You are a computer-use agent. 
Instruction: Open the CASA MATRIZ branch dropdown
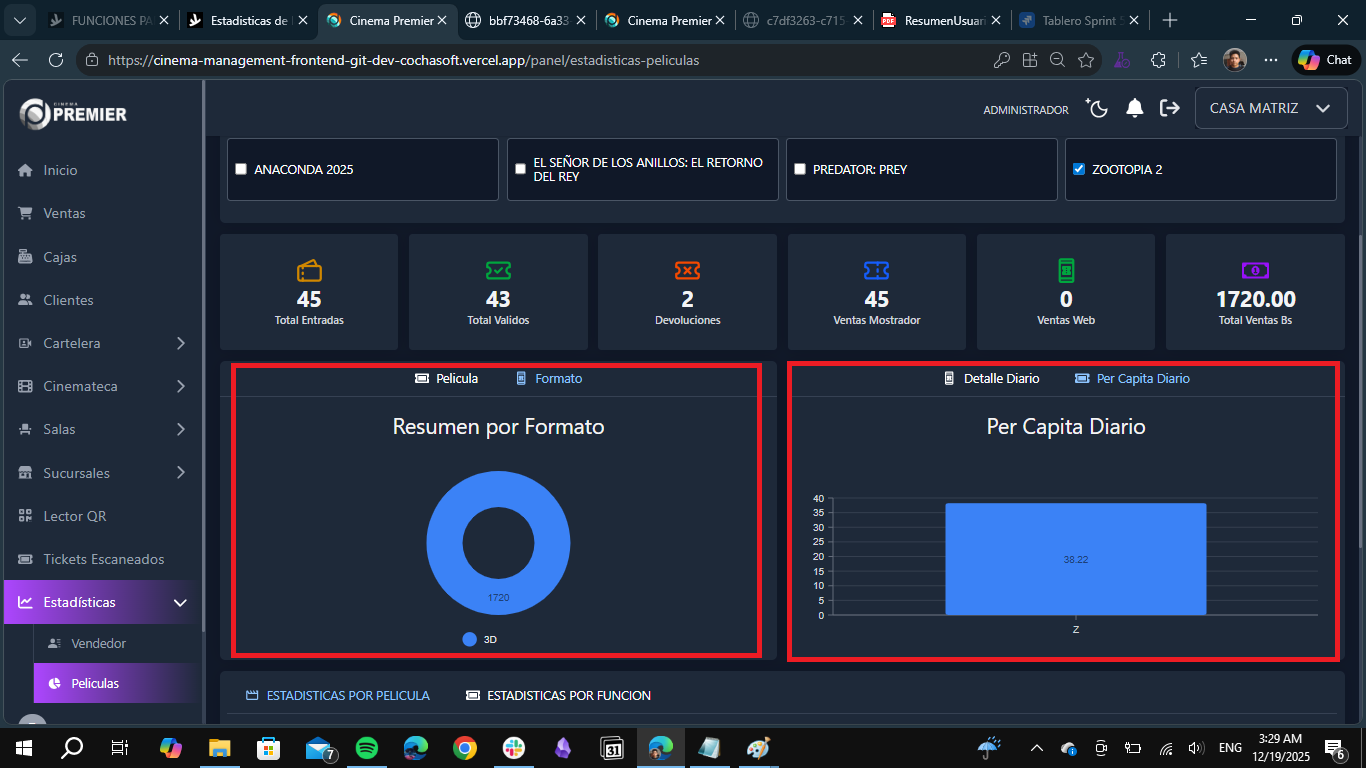[1269, 108]
